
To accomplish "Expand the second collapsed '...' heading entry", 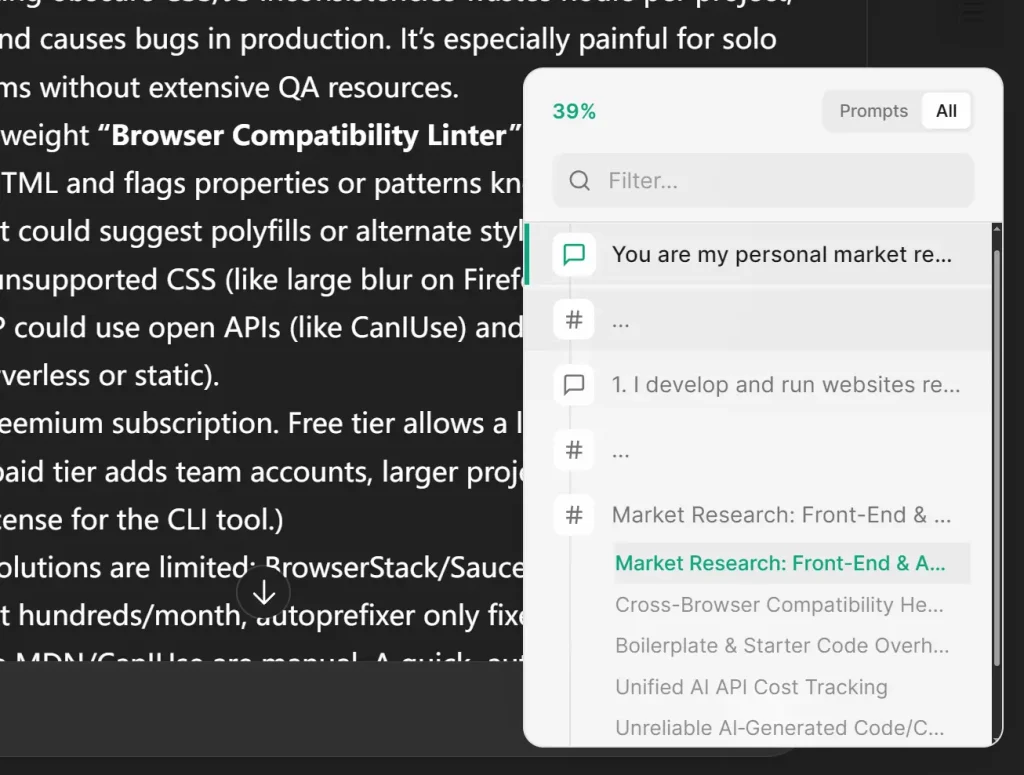I will (621, 450).
